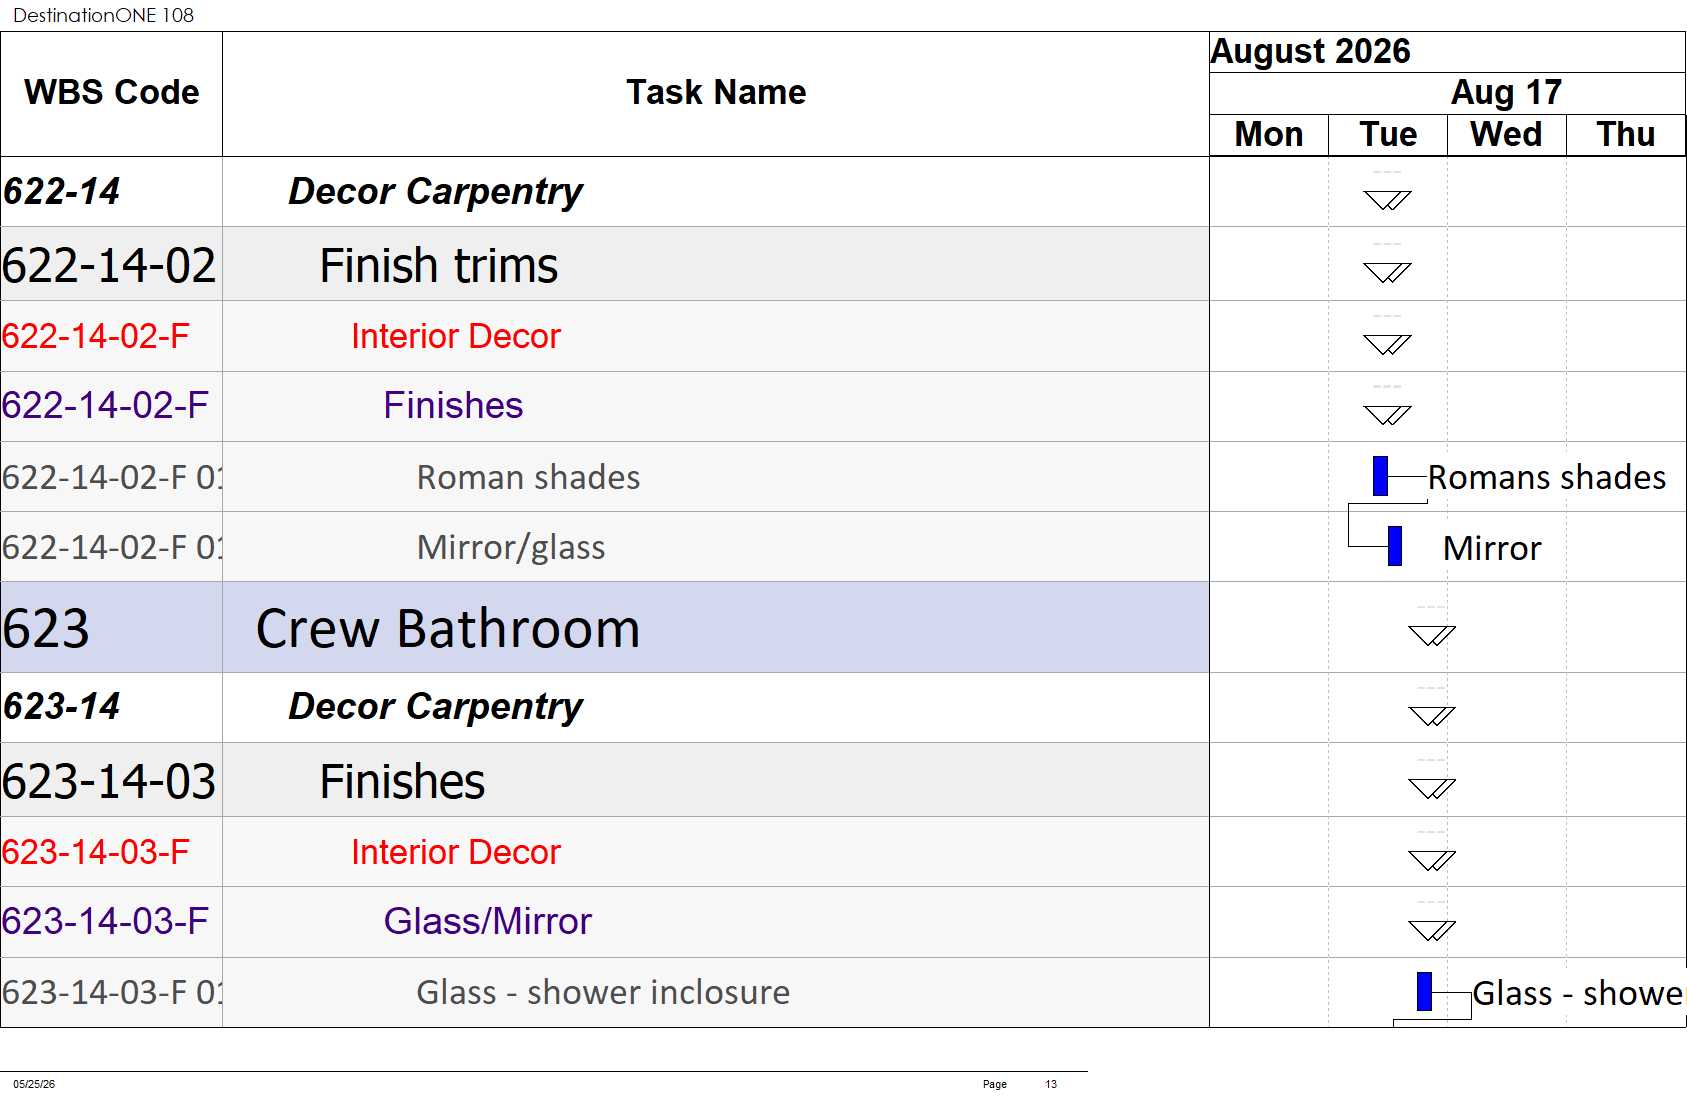Select the Glass - shower inclosure task name

603,993
